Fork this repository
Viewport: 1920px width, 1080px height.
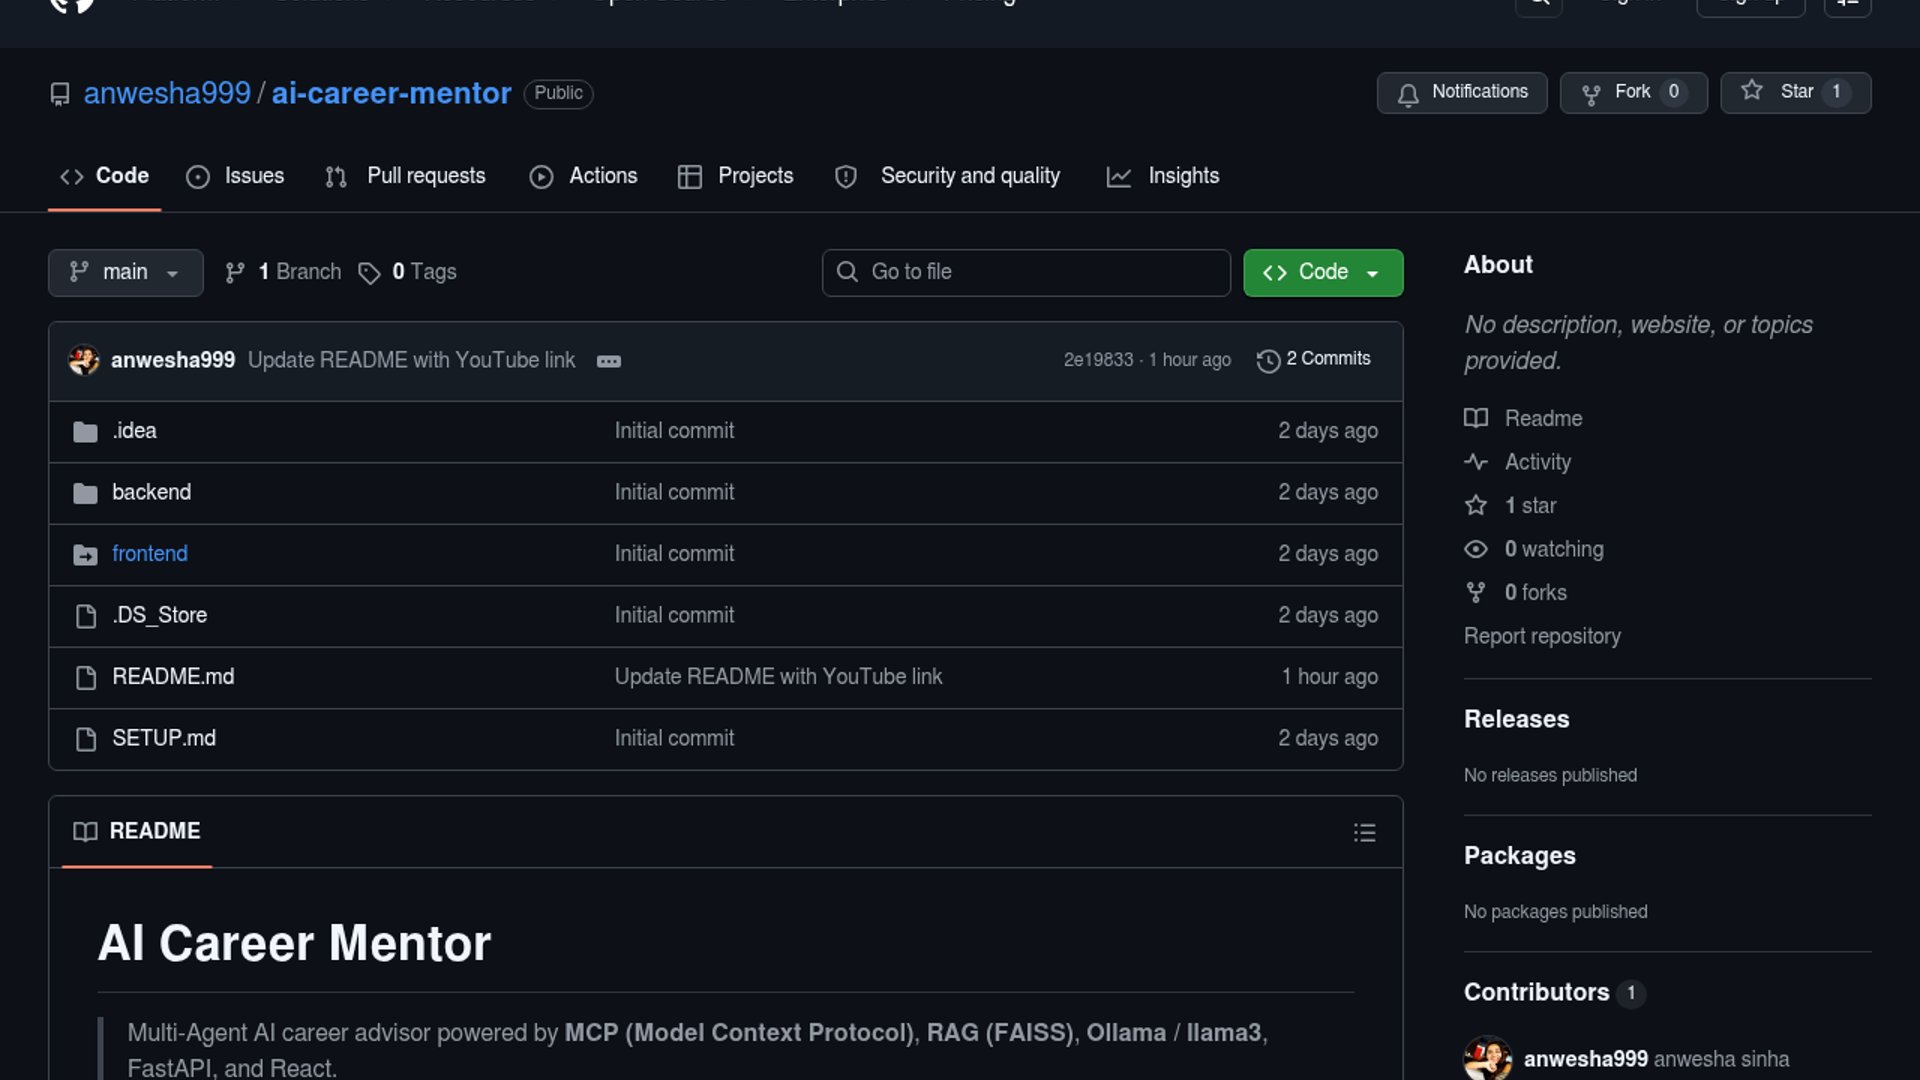[x=1633, y=92]
